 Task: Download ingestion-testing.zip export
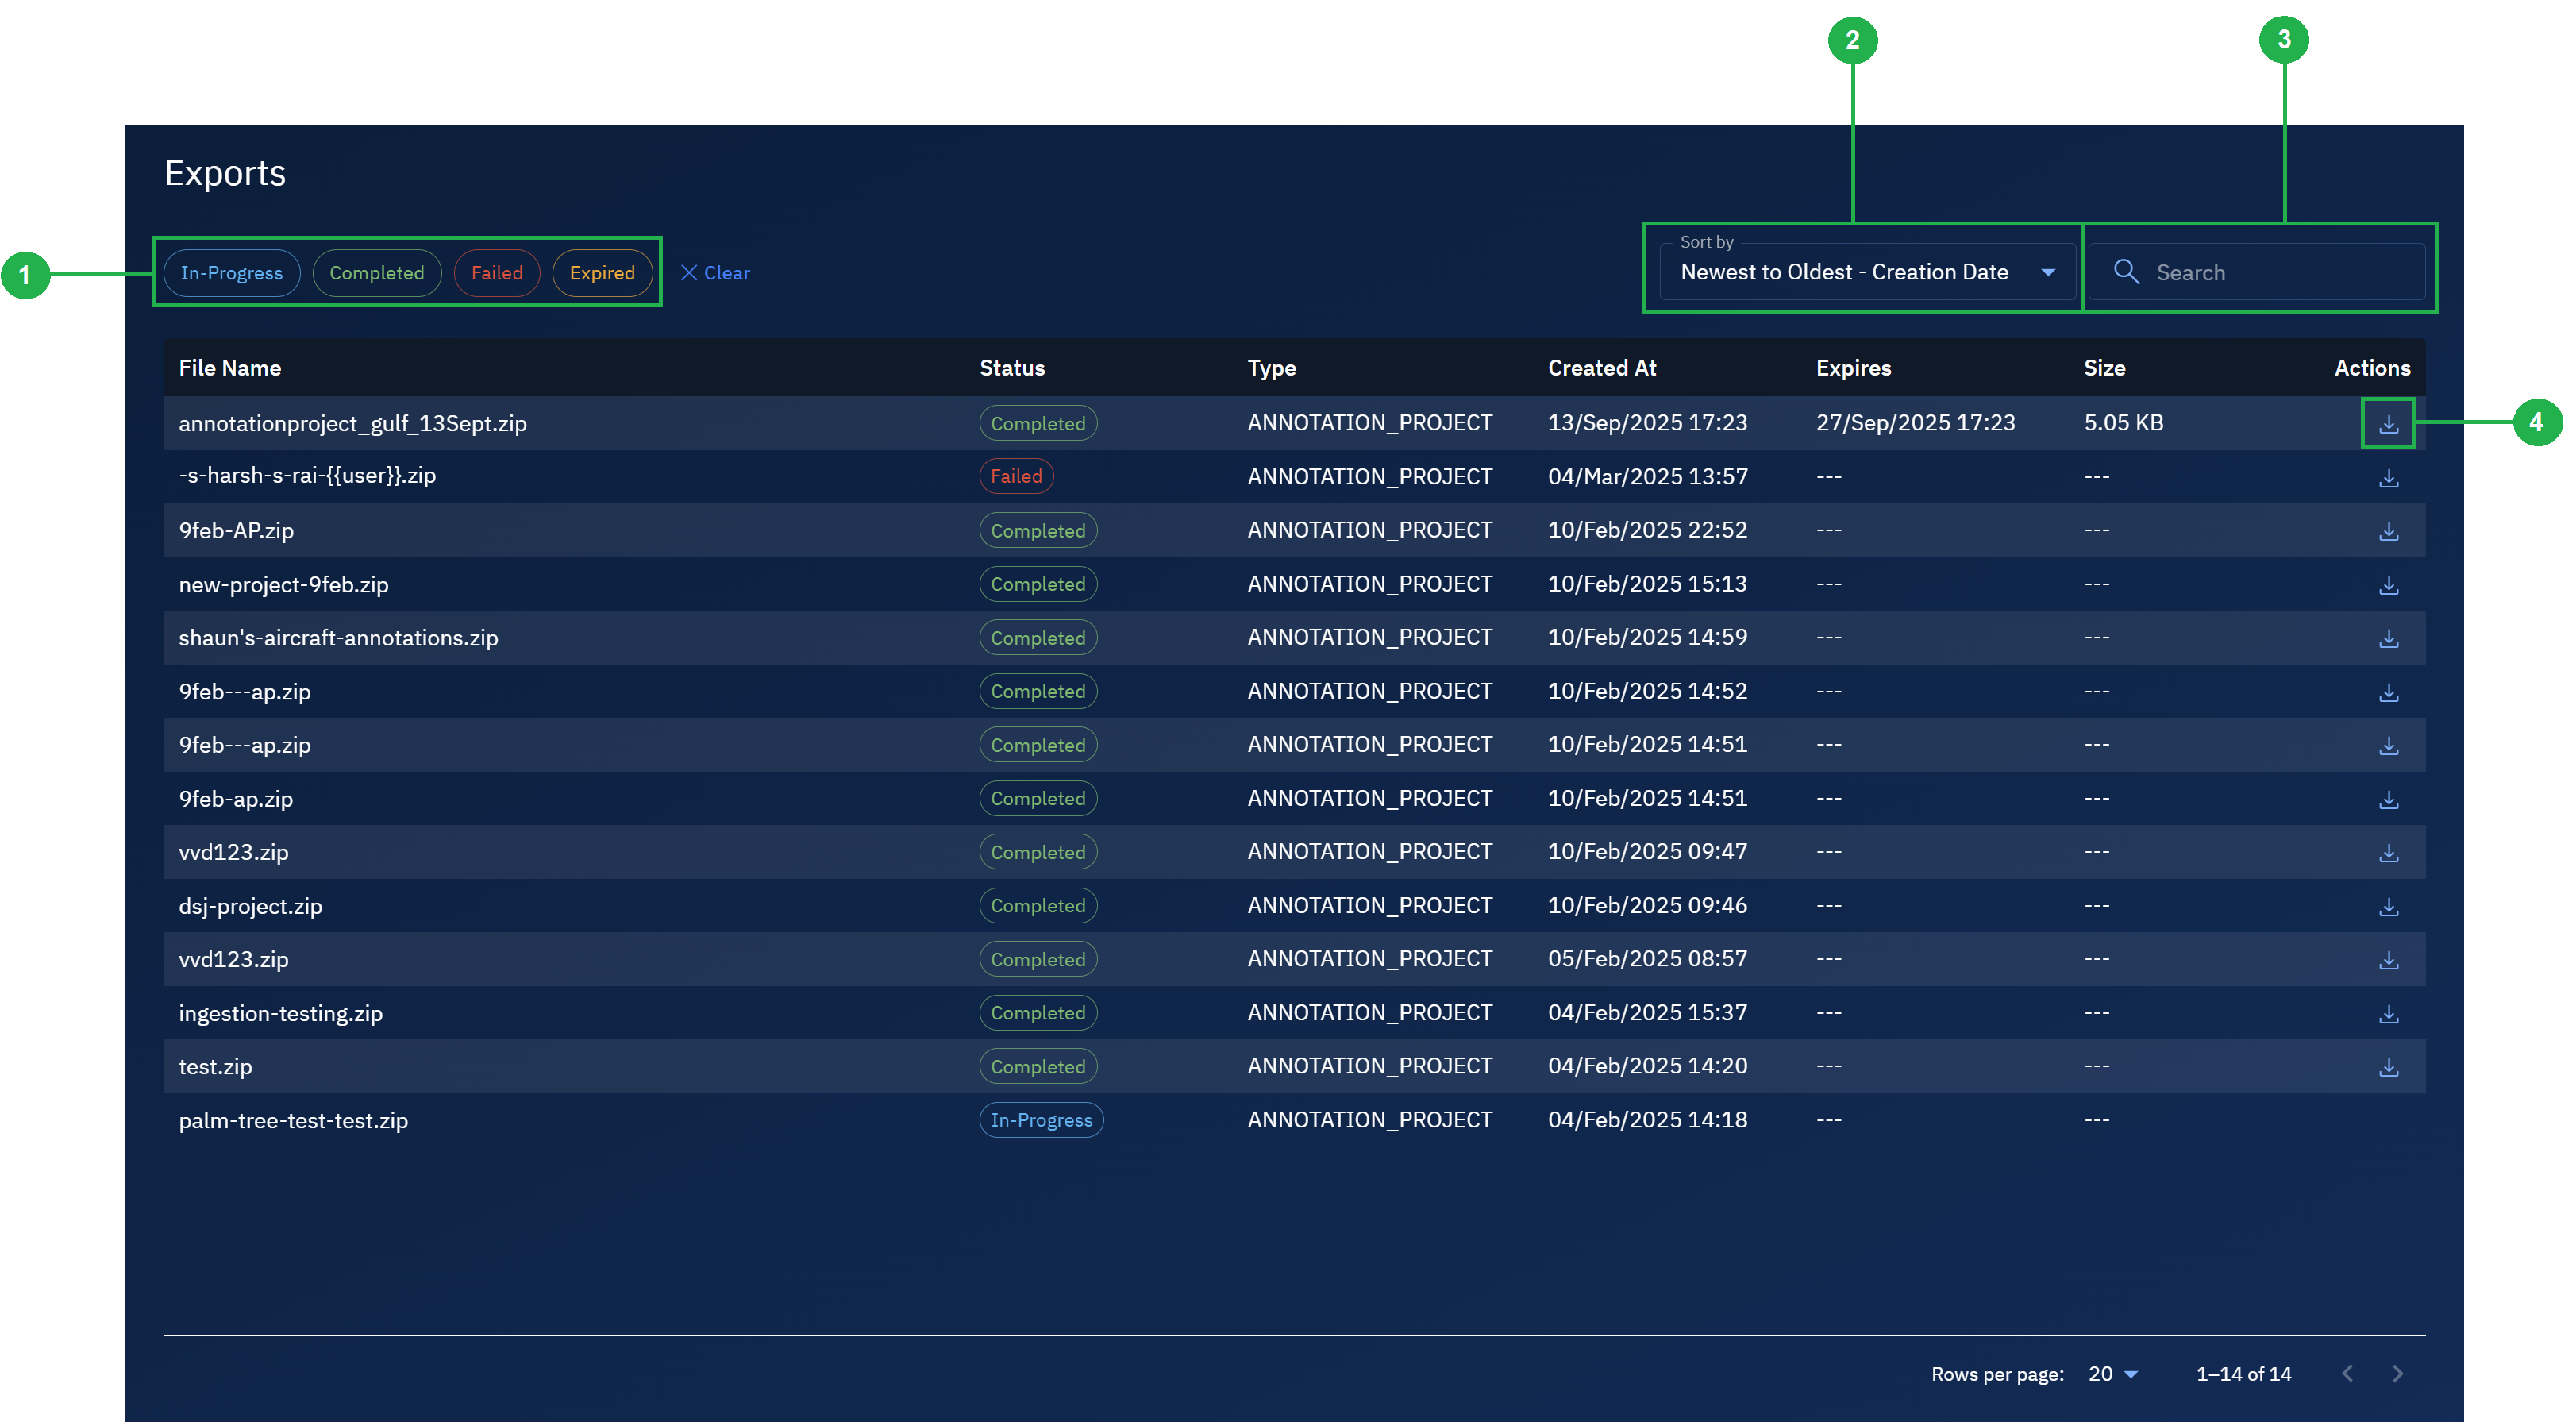pos(2389,1013)
